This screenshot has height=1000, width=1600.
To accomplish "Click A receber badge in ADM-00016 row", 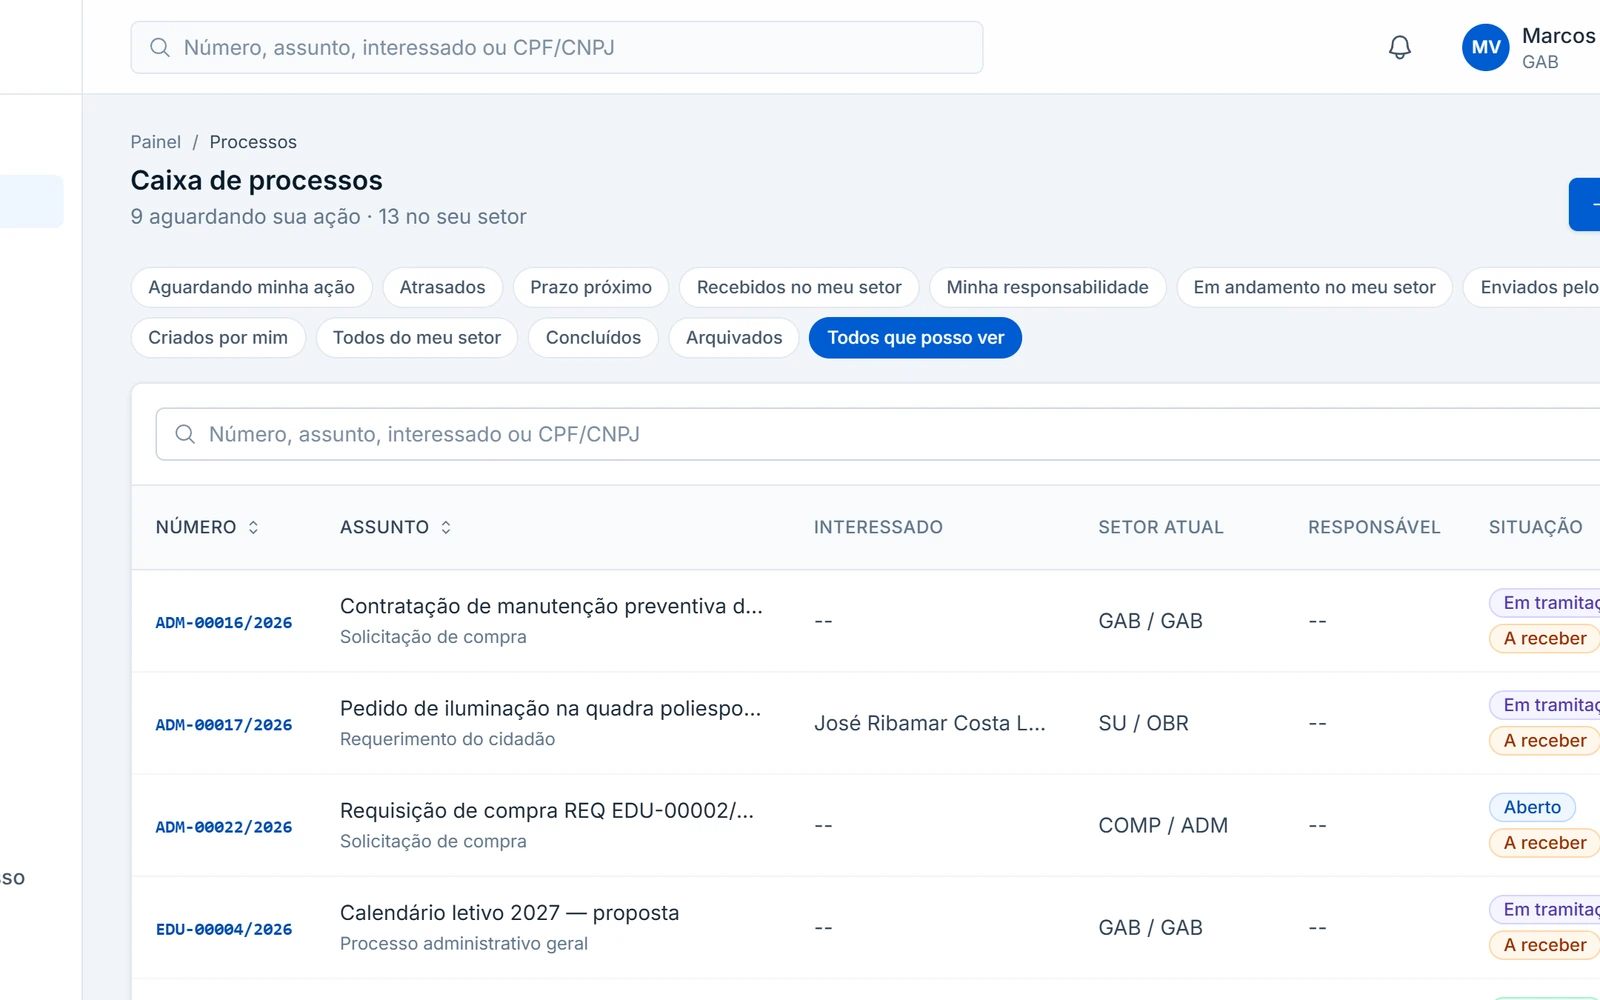I will point(1545,638).
